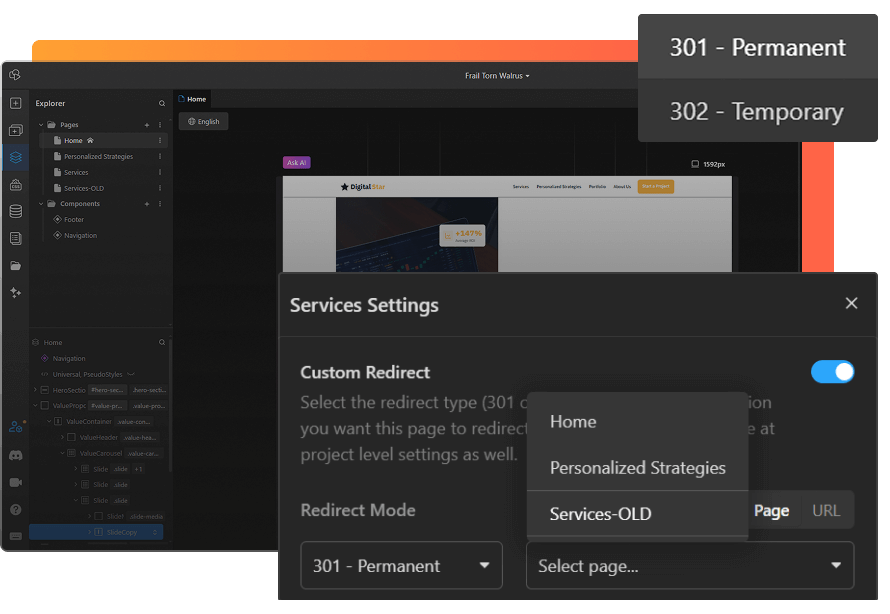Switch redirect target mode to Page

pyautogui.click(x=772, y=509)
